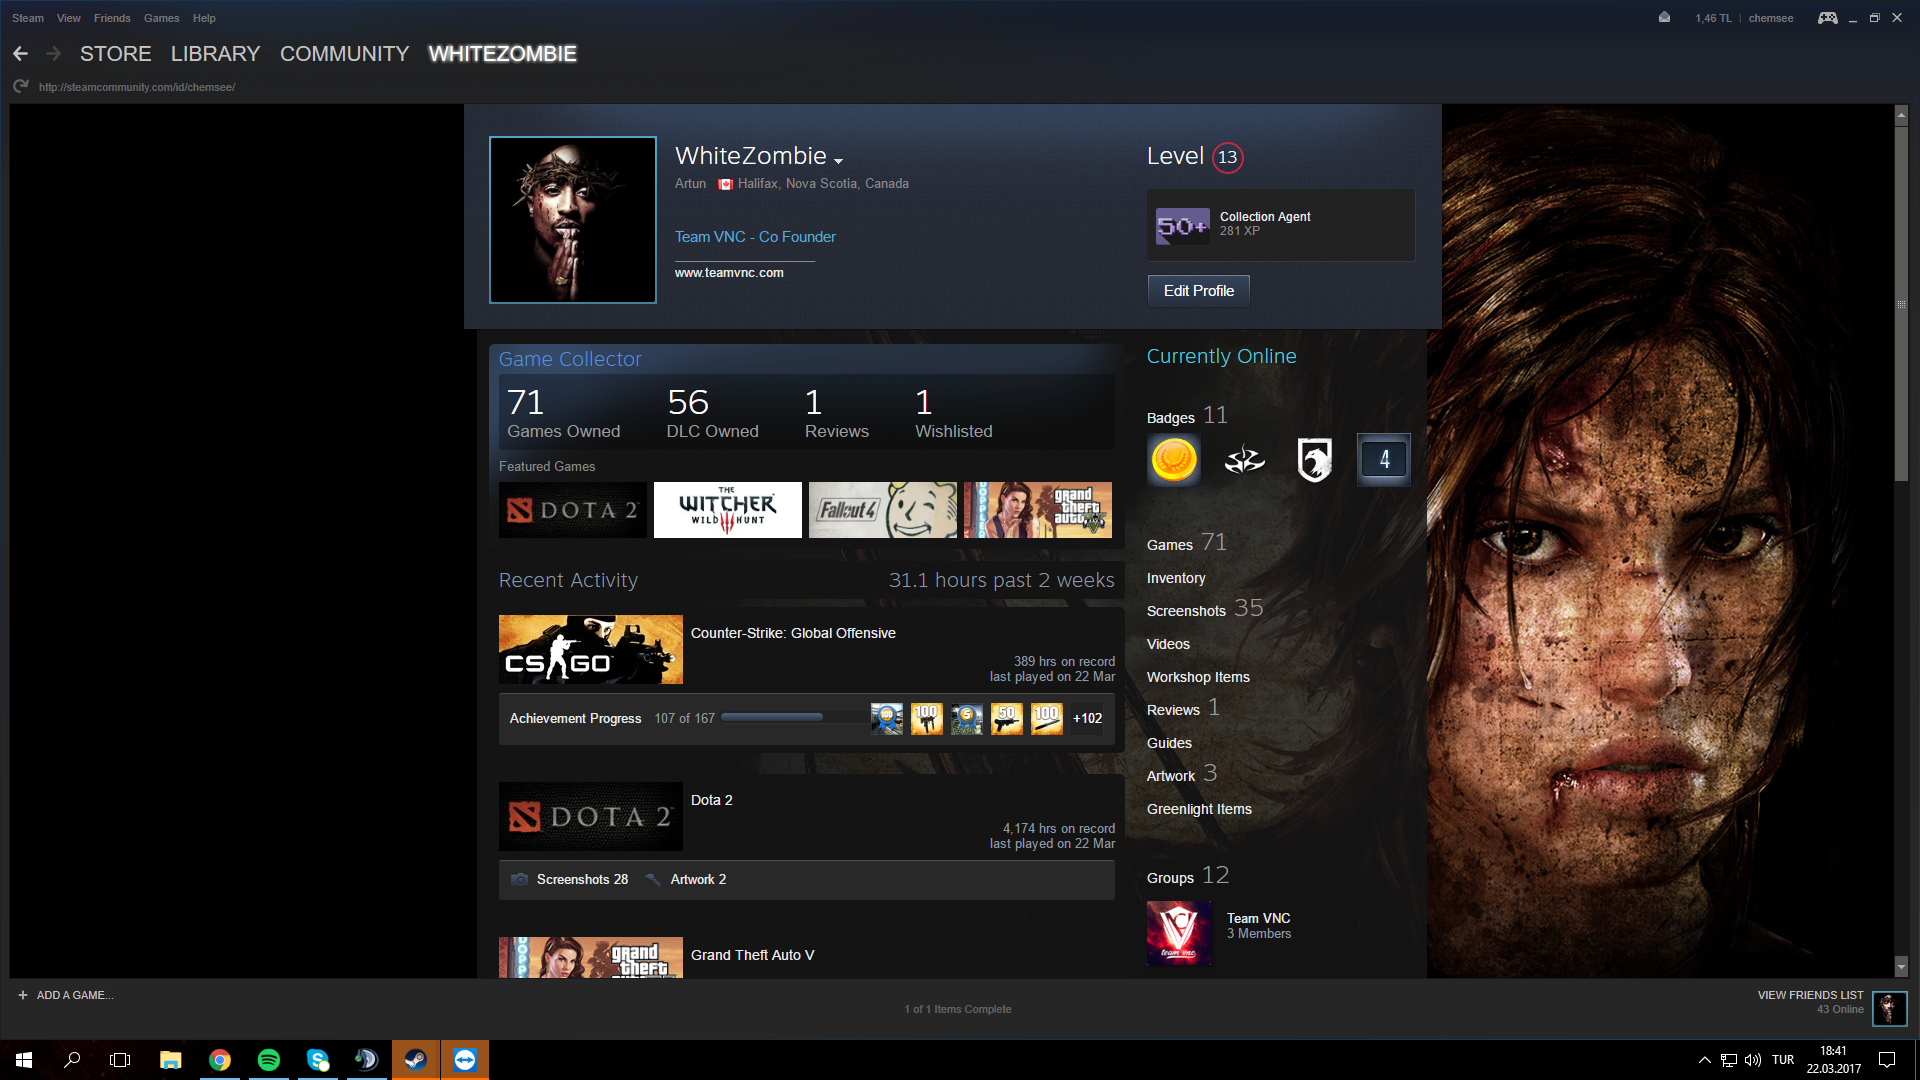Click the wallet balance 1,46 TL
The width and height of the screenshot is (1920, 1080).
(1713, 18)
